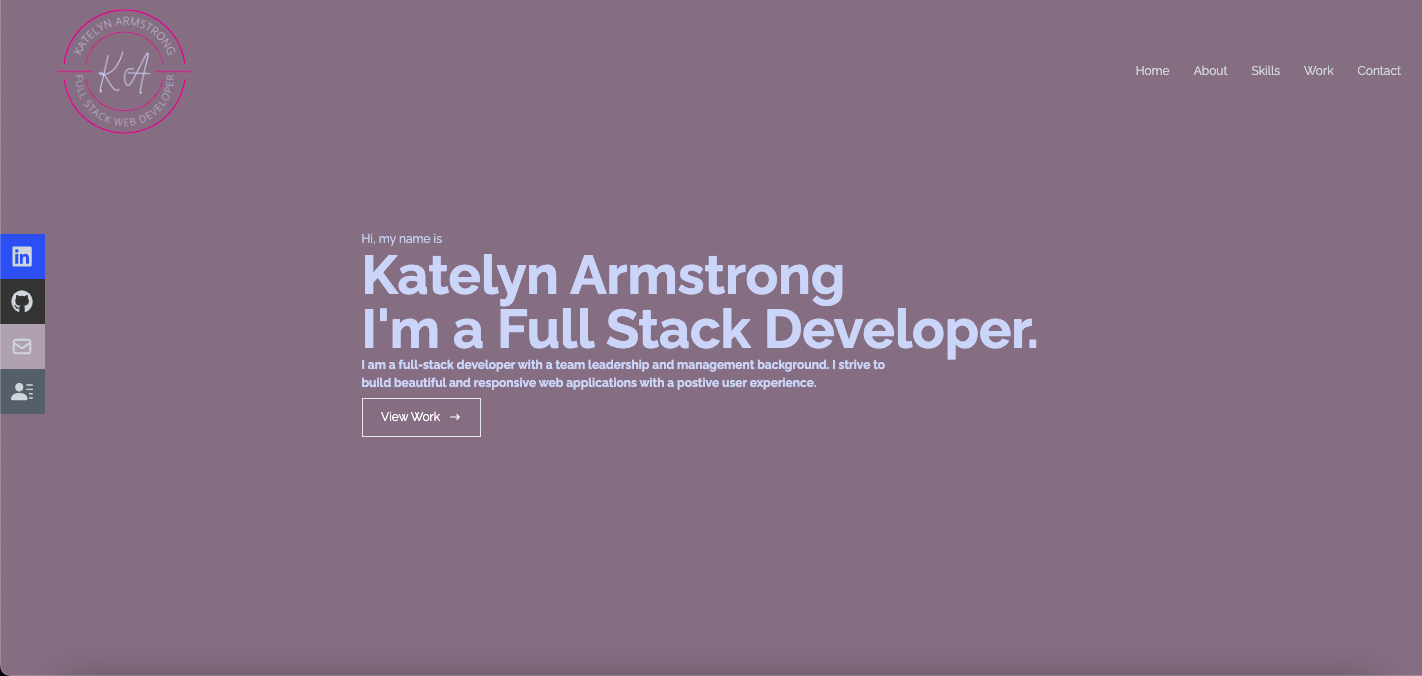Follow the Contact link top right
The width and height of the screenshot is (1422, 676).
1379,70
